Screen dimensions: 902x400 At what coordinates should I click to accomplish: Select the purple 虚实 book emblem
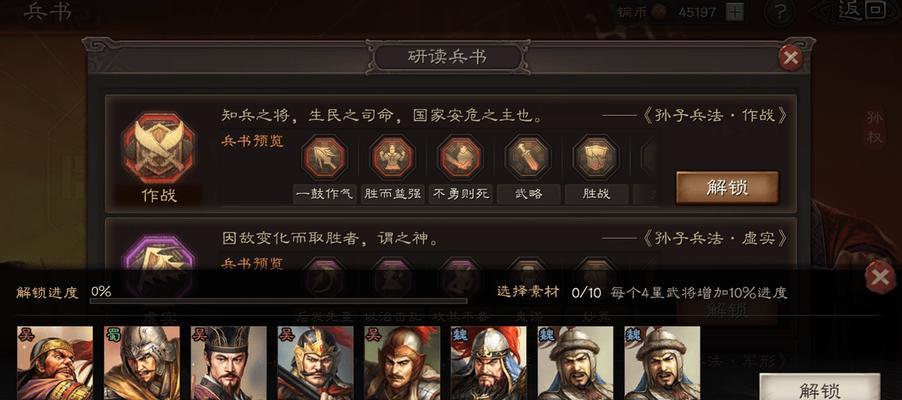point(160,262)
